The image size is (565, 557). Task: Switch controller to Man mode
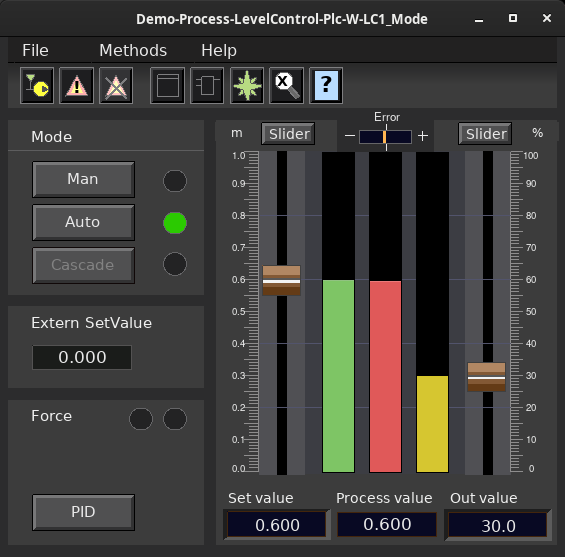pyautogui.click(x=83, y=179)
